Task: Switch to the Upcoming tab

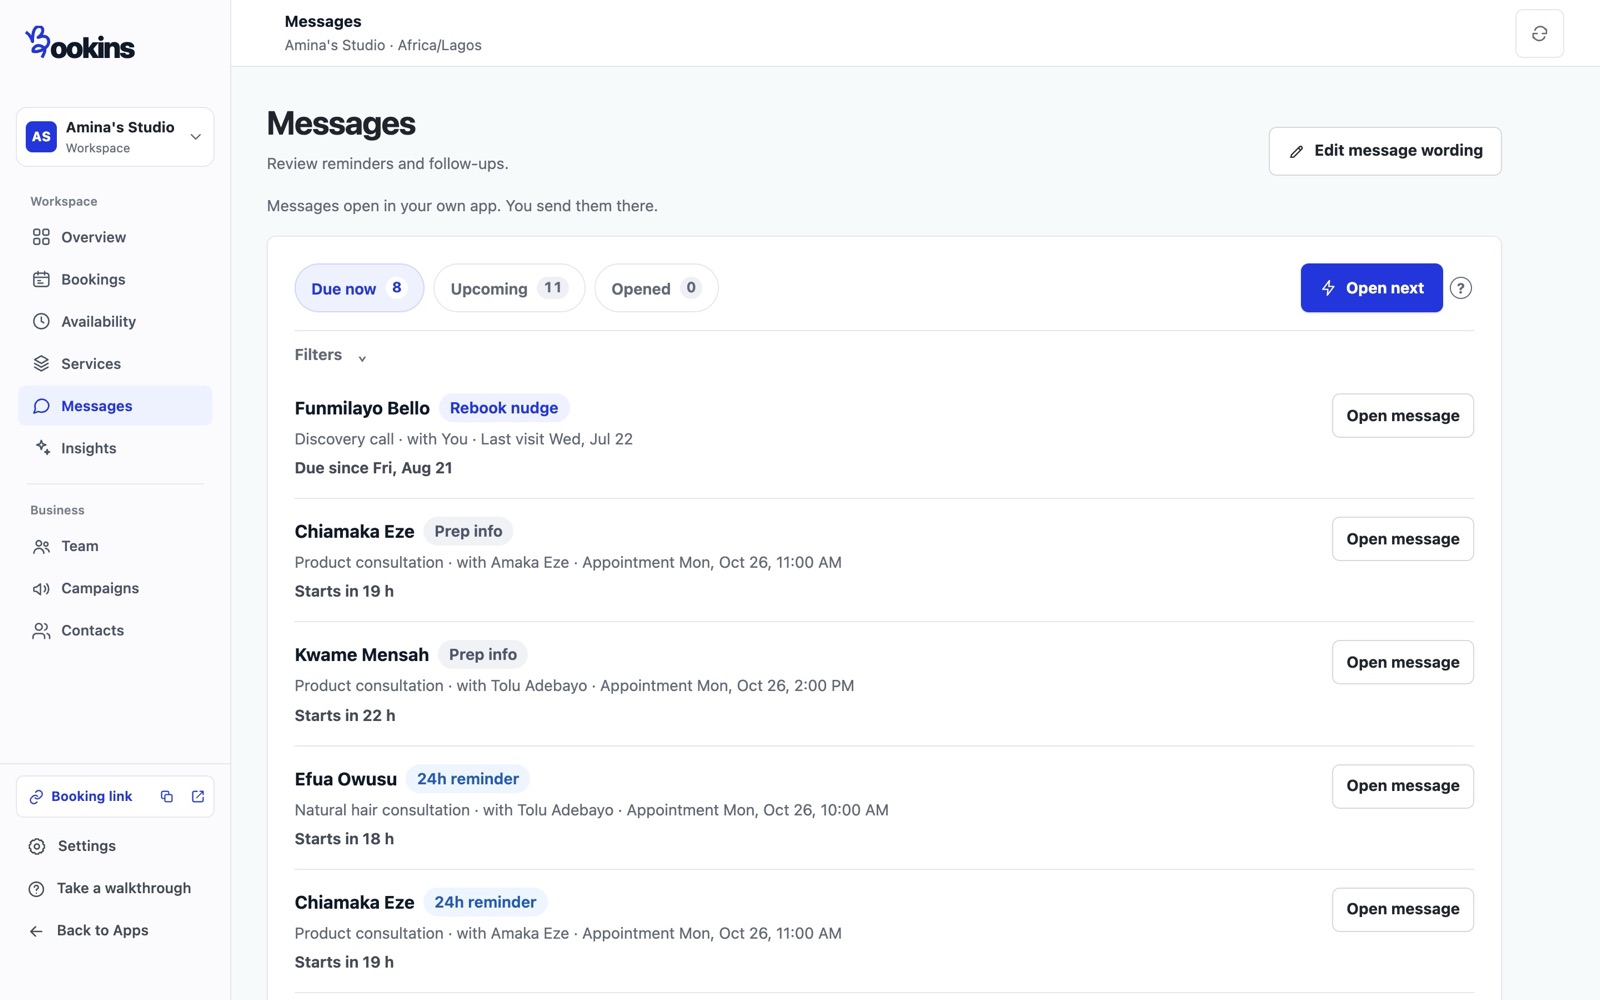Action: (509, 288)
